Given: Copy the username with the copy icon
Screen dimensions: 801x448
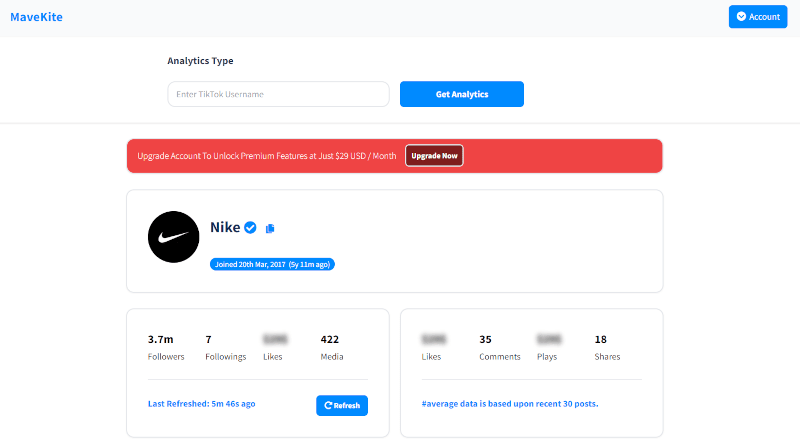Looking at the screenshot, I should [270, 229].
